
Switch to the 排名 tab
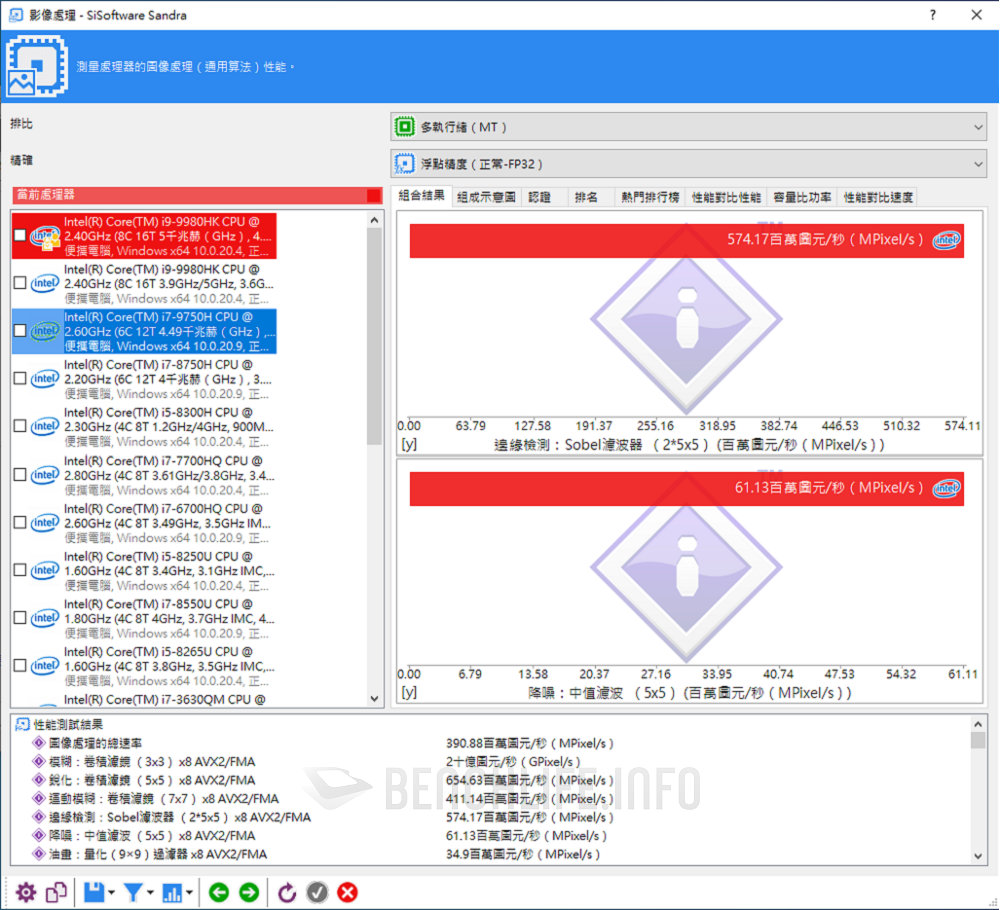(x=589, y=197)
